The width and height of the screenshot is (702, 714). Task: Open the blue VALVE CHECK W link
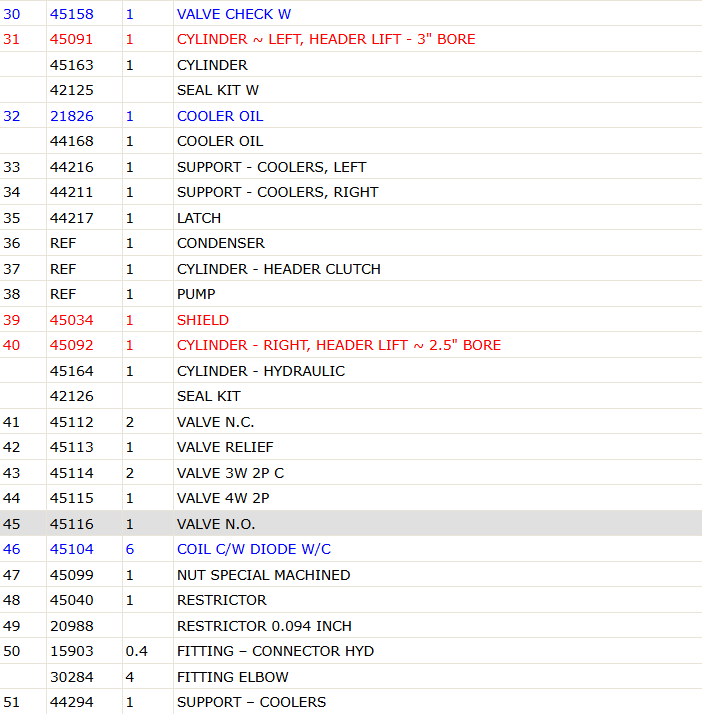click(x=234, y=14)
